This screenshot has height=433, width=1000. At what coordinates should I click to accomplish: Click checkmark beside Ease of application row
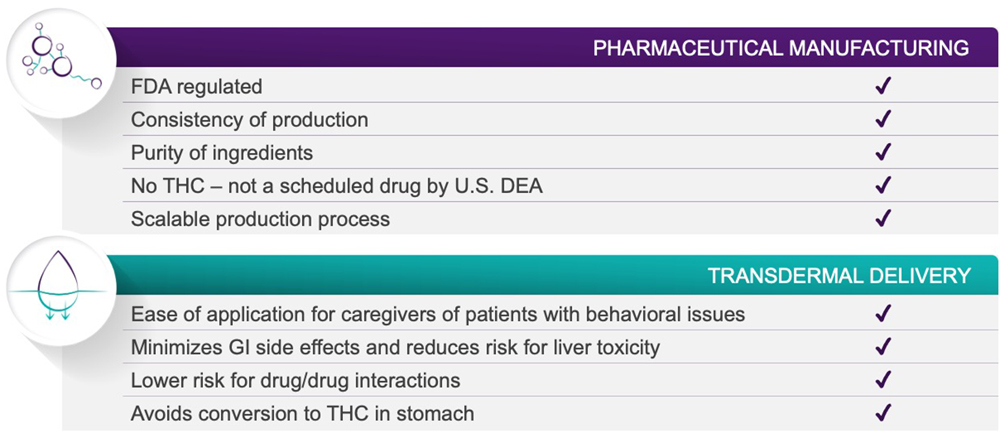click(883, 314)
